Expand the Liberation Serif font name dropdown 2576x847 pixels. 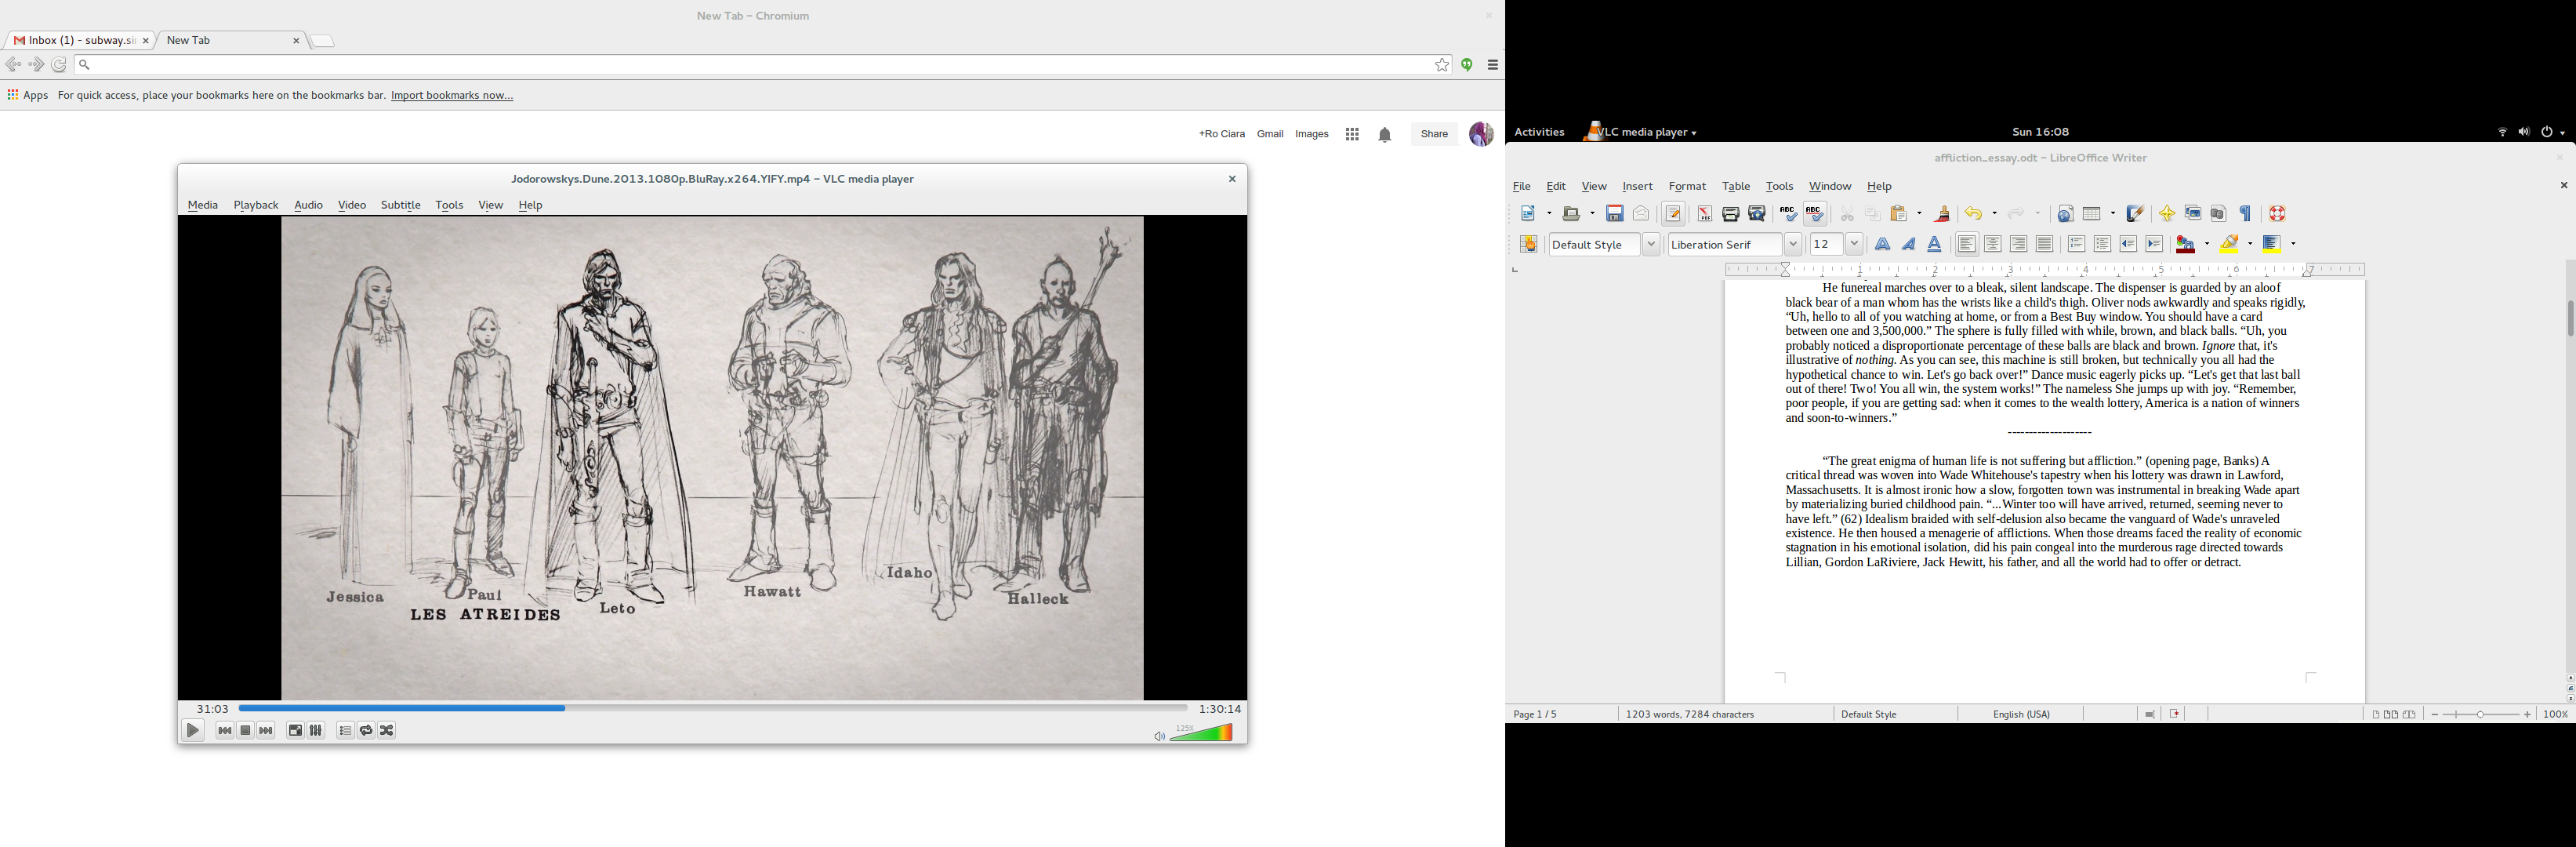click(x=1793, y=245)
